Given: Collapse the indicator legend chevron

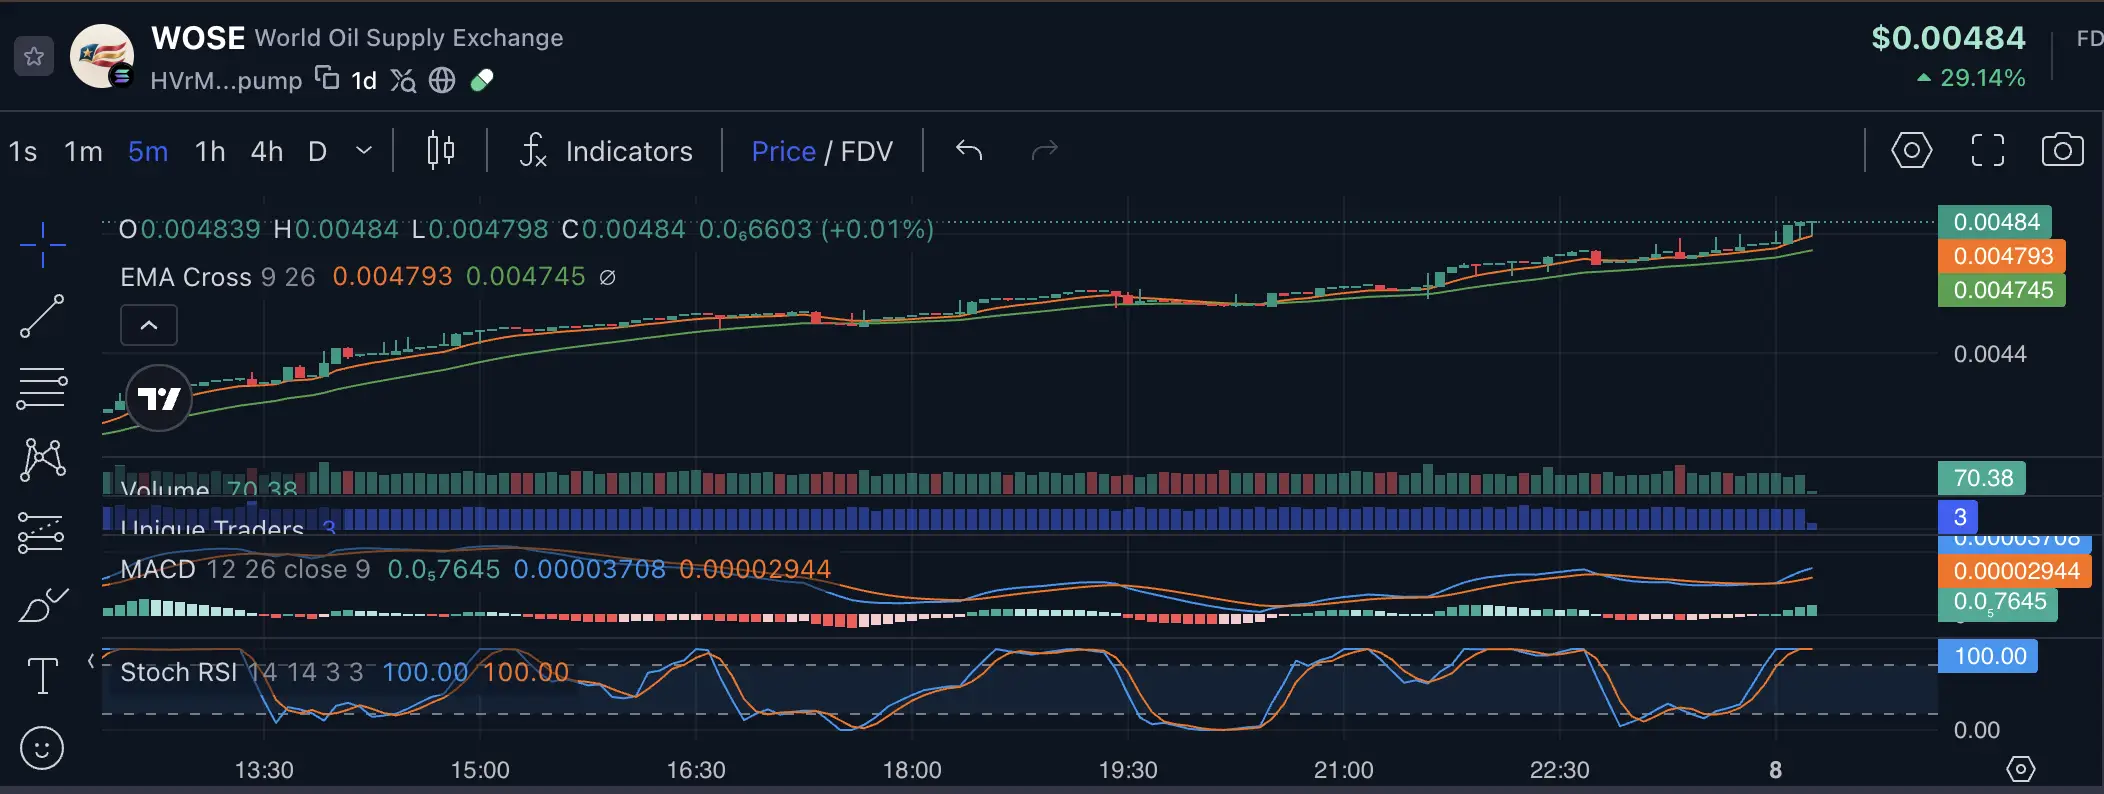Looking at the screenshot, I should (149, 325).
